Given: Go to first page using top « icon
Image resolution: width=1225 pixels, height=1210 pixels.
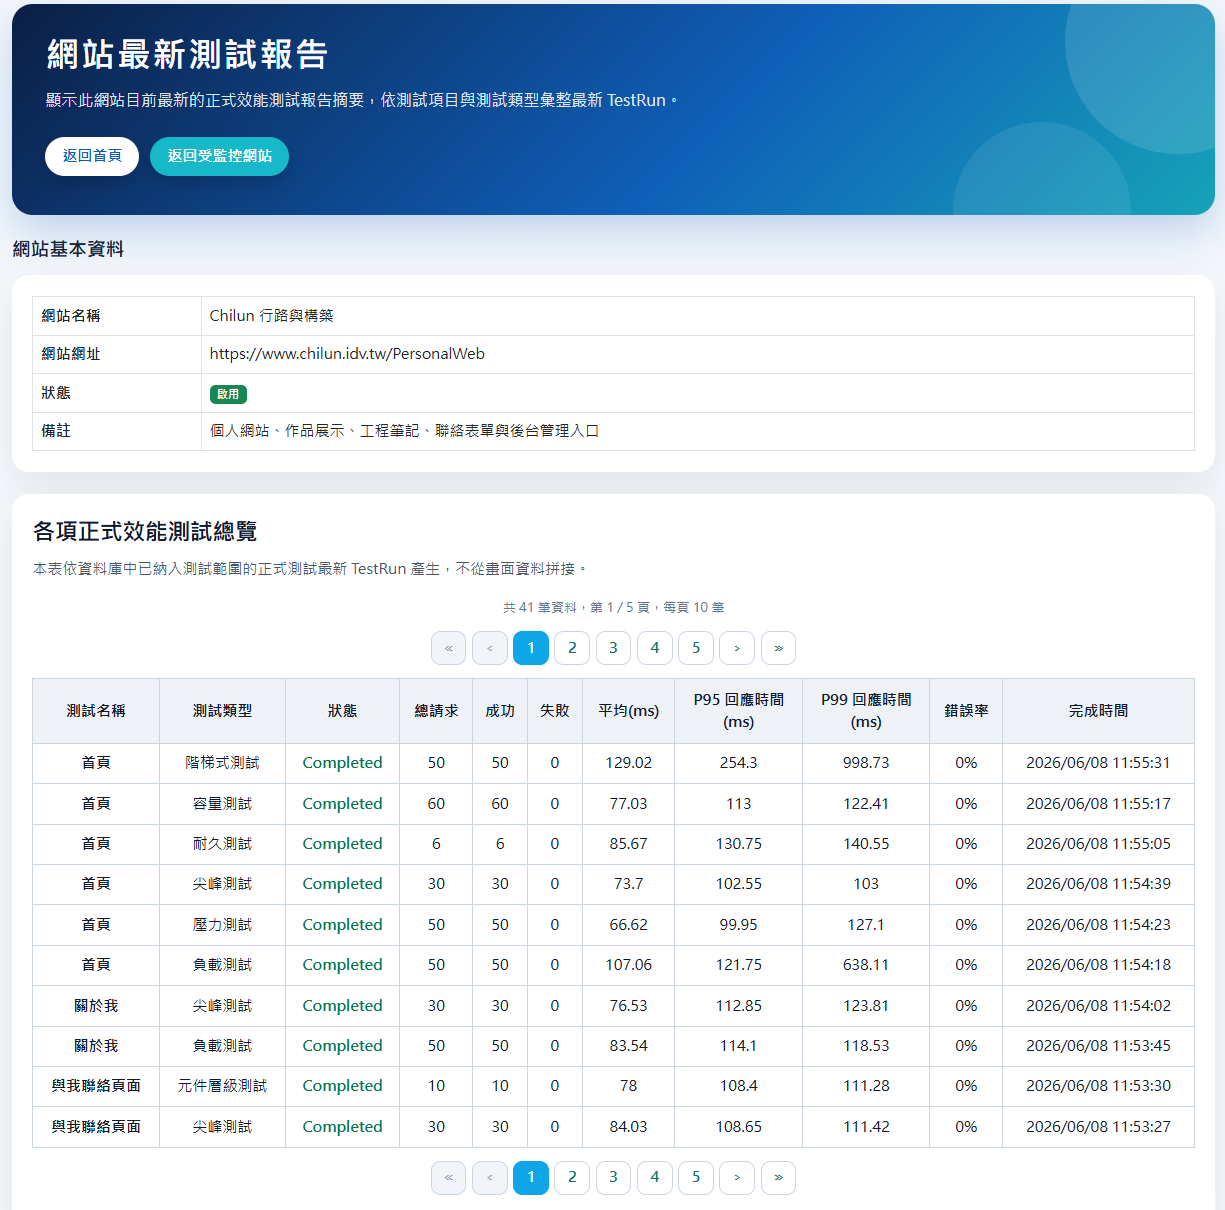Looking at the screenshot, I should pyautogui.click(x=449, y=648).
